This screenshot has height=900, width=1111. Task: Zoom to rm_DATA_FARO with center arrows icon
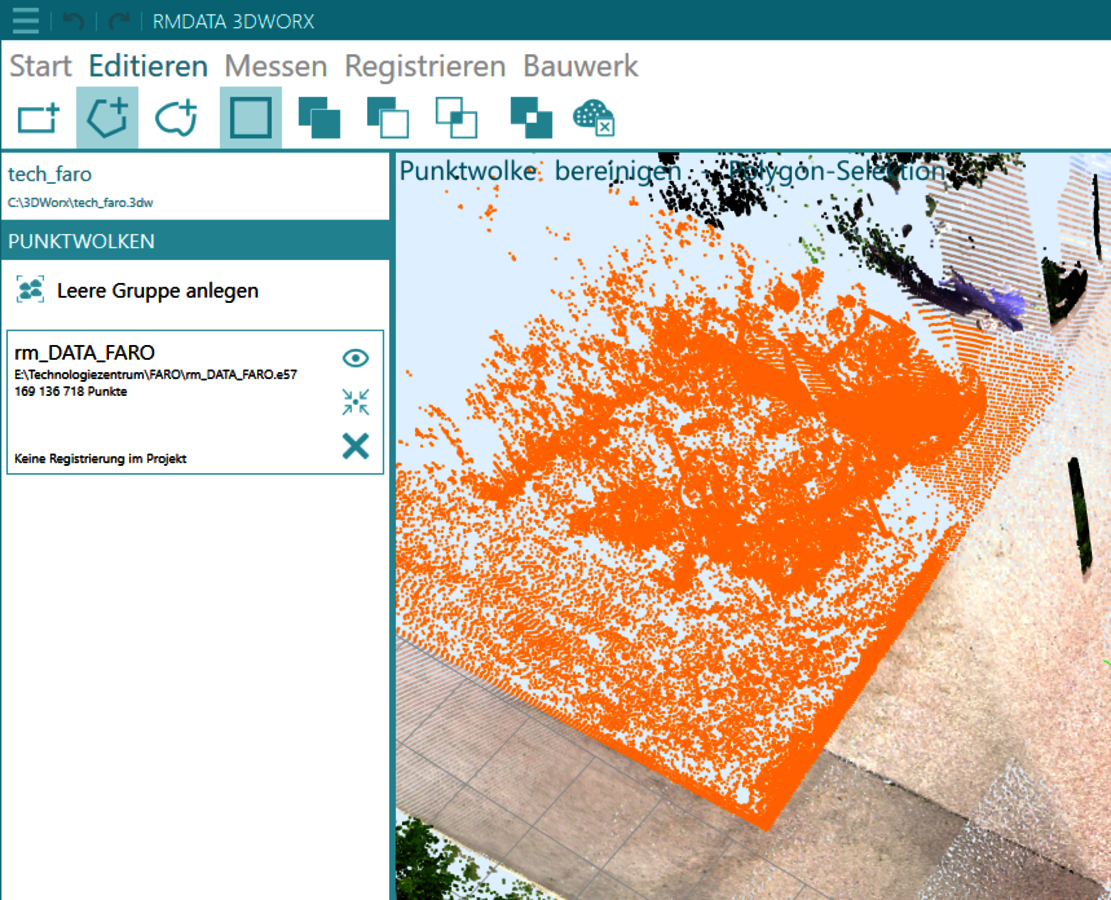pos(355,402)
